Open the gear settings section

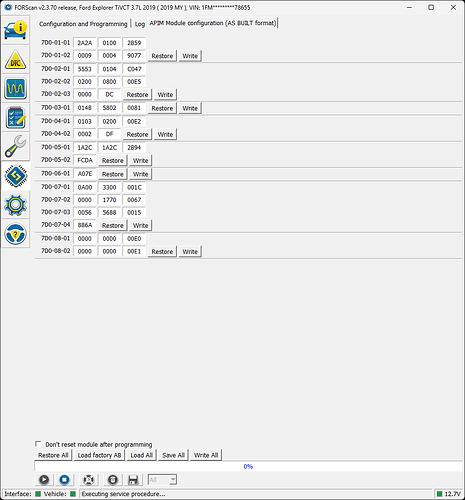(15, 204)
